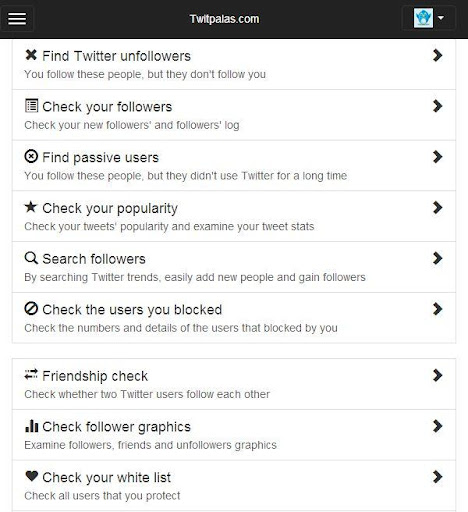The image size is (468, 512).
Task: Expand the profile avatar dropdown arrow
Action: pyautogui.click(x=441, y=18)
